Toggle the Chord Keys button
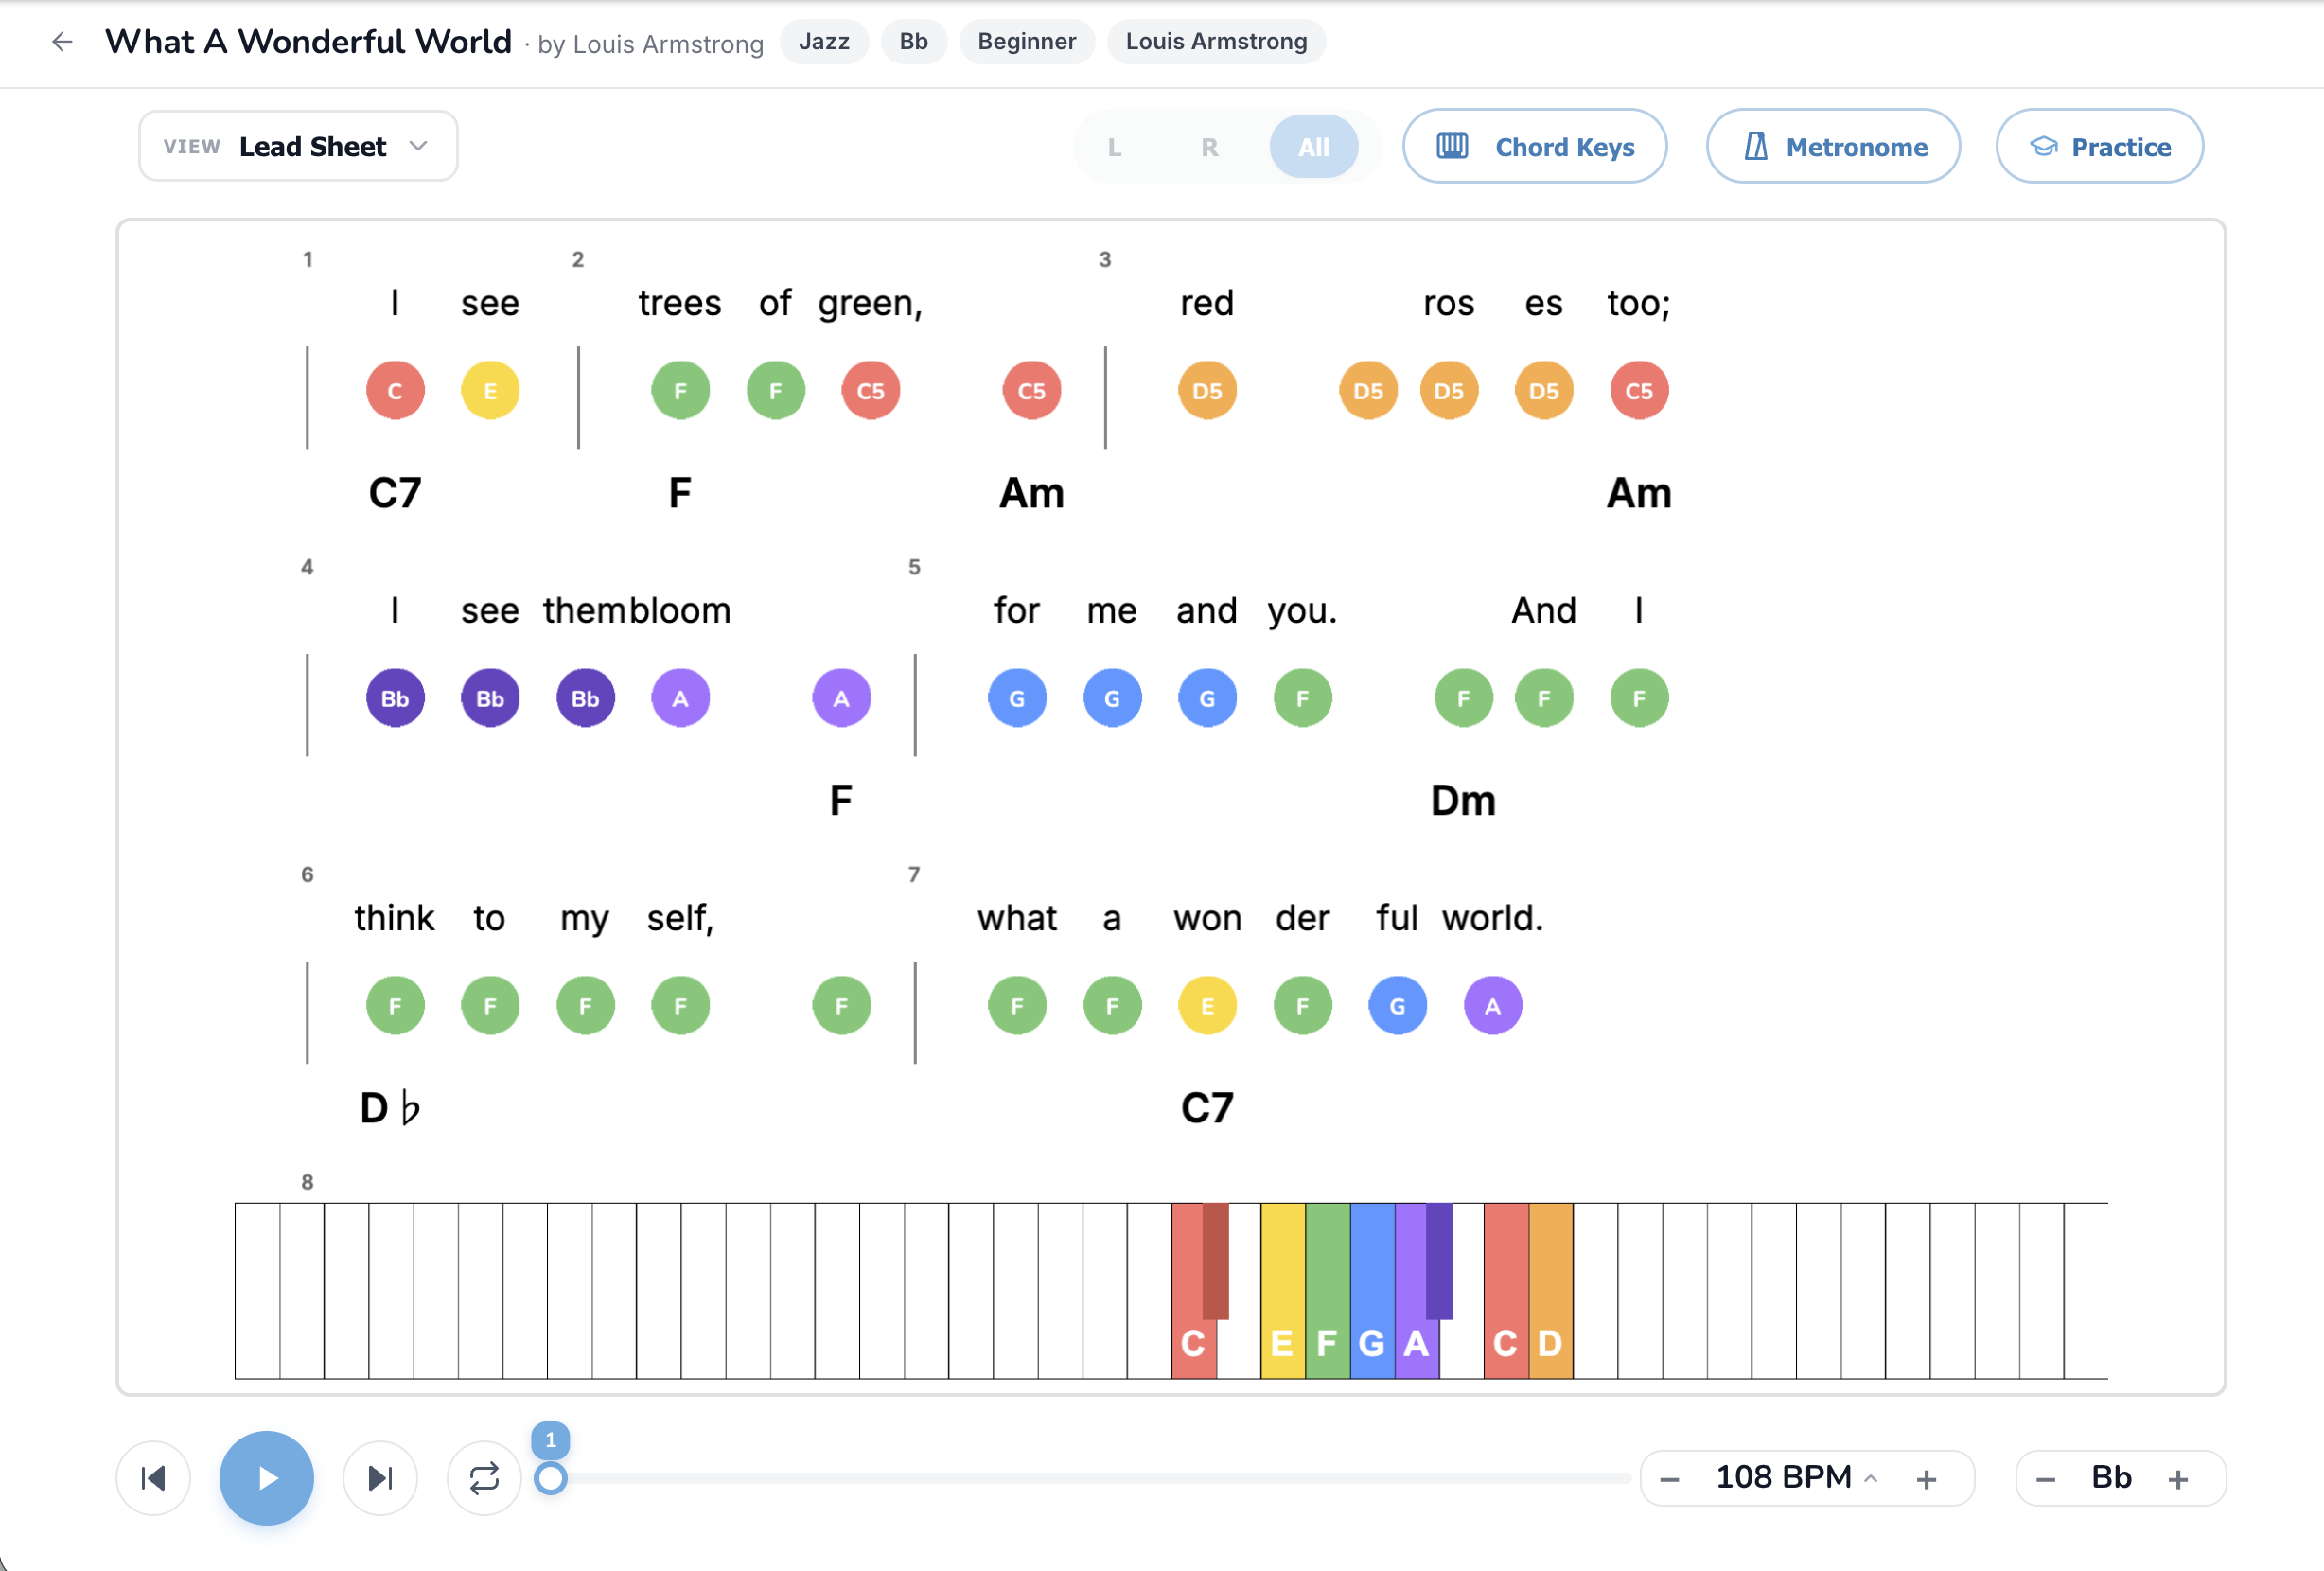This screenshot has height=1571, width=2324. point(1534,147)
